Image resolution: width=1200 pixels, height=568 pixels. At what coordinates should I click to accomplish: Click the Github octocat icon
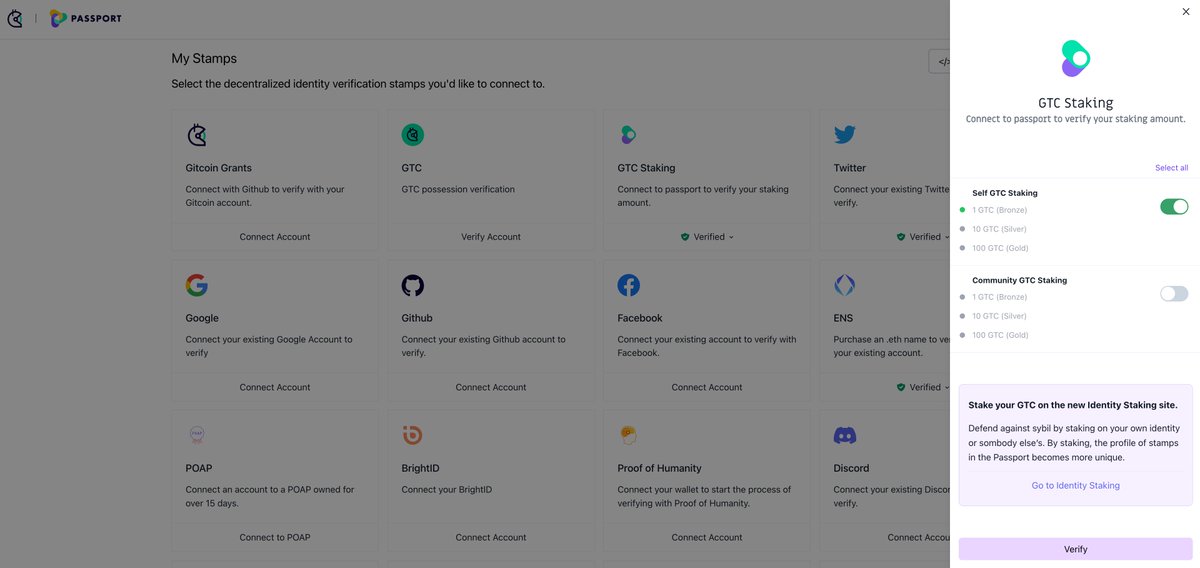(x=413, y=285)
